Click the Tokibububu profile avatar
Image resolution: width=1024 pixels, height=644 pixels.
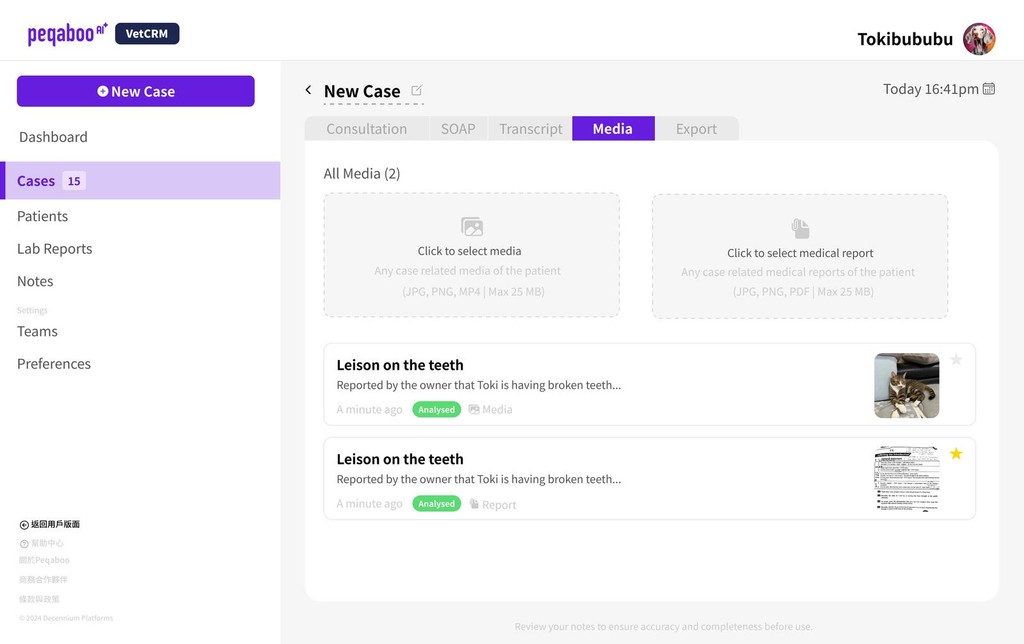point(979,39)
